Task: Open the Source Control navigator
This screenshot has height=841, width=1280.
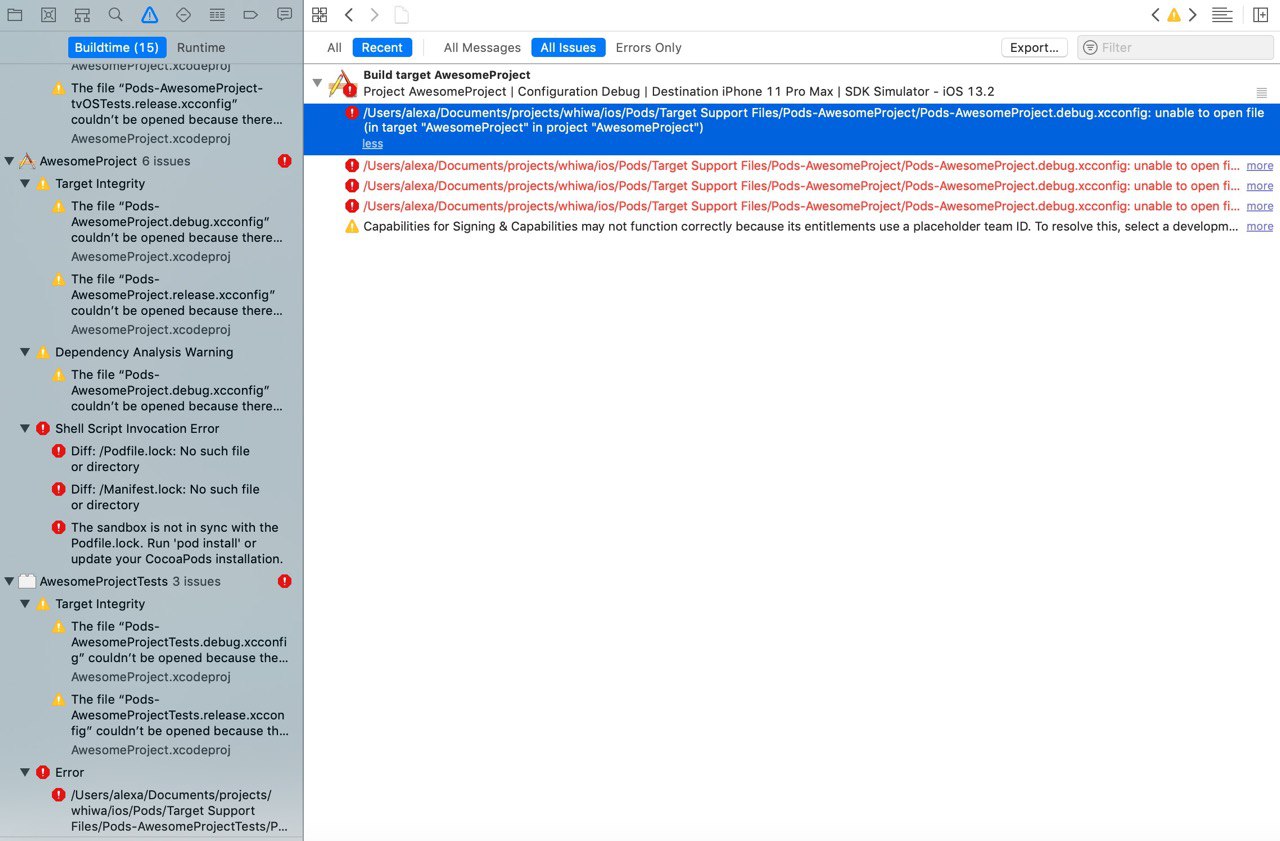Action: [48, 15]
